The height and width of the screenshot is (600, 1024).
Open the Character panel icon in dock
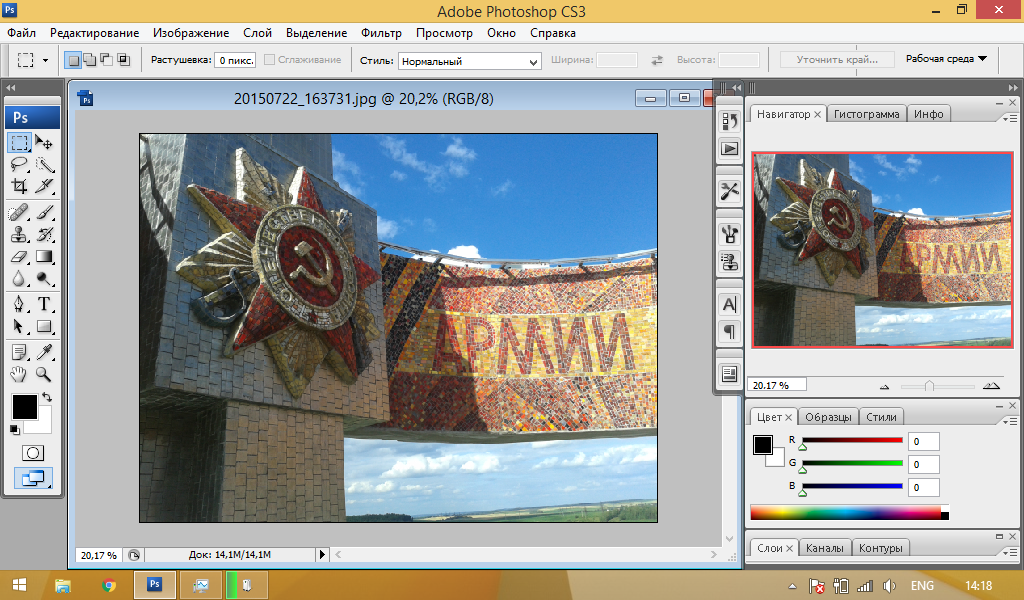coord(729,304)
